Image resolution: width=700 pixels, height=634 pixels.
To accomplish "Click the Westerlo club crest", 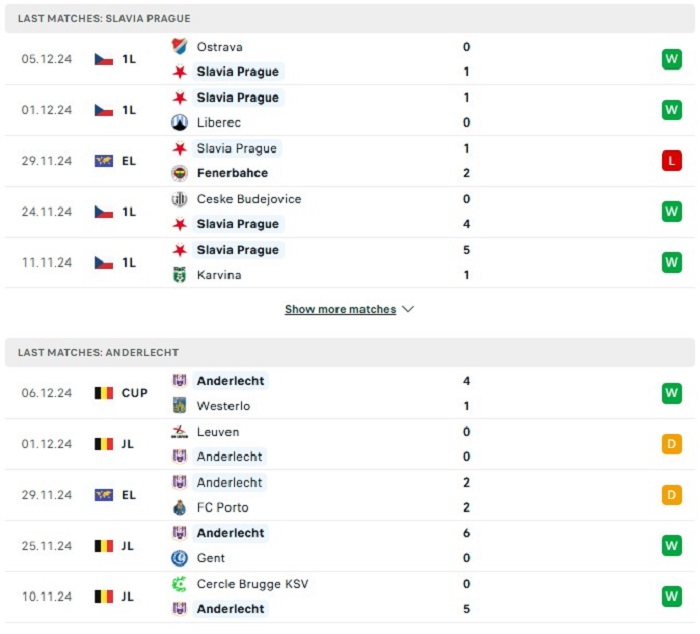I will (x=179, y=405).
